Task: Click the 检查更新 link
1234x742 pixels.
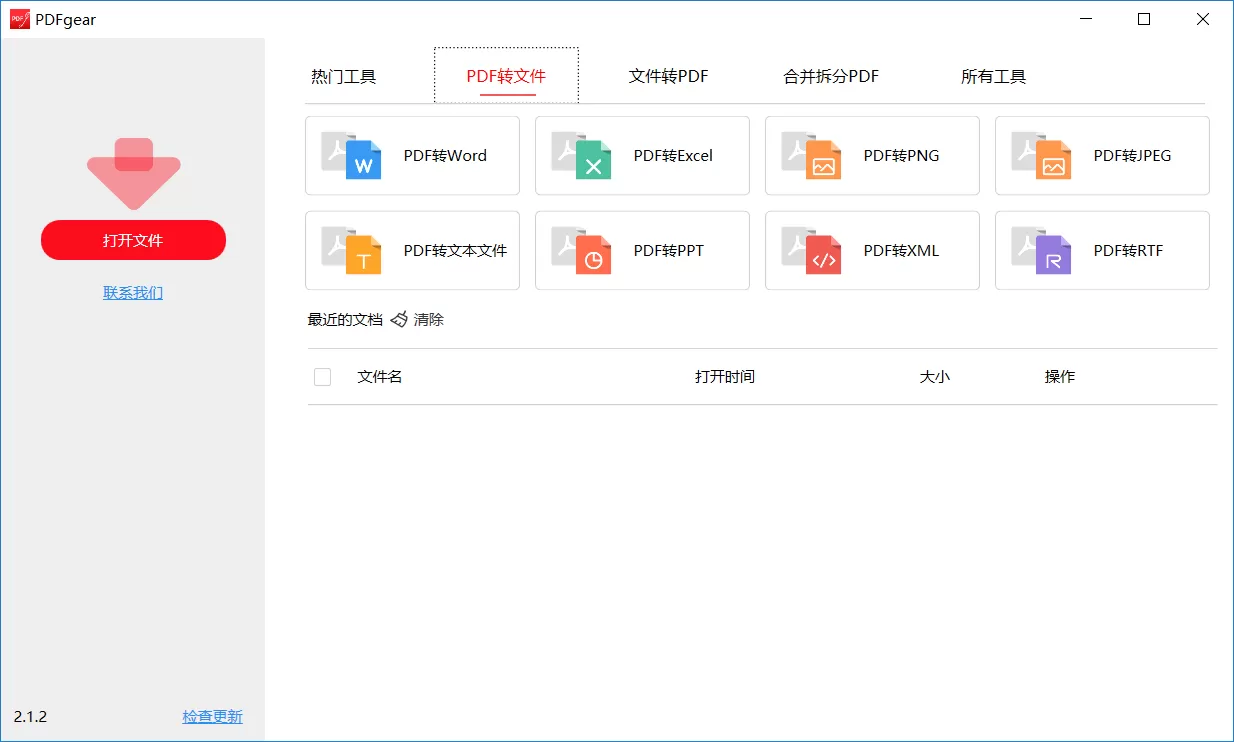Action: (212, 716)
